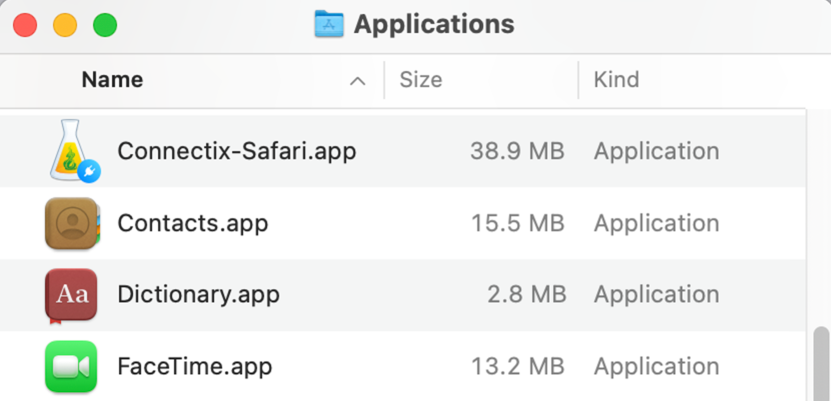Select the Dictionary app icon
This screenshot has width=831, height=401.
point(71,295)
